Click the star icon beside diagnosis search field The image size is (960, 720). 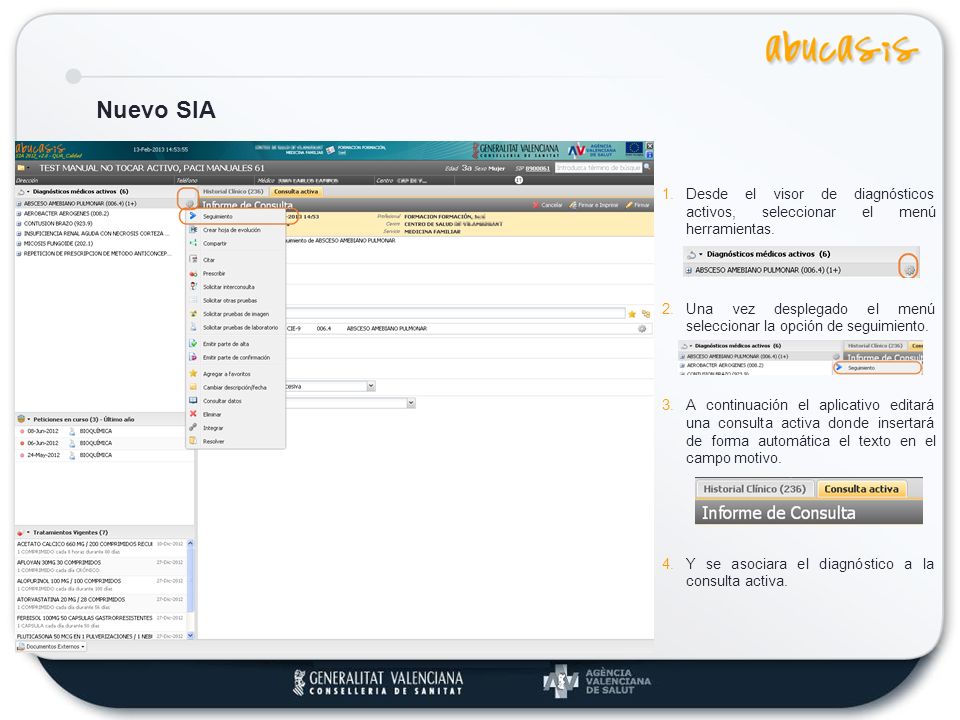tap(632, 314)
